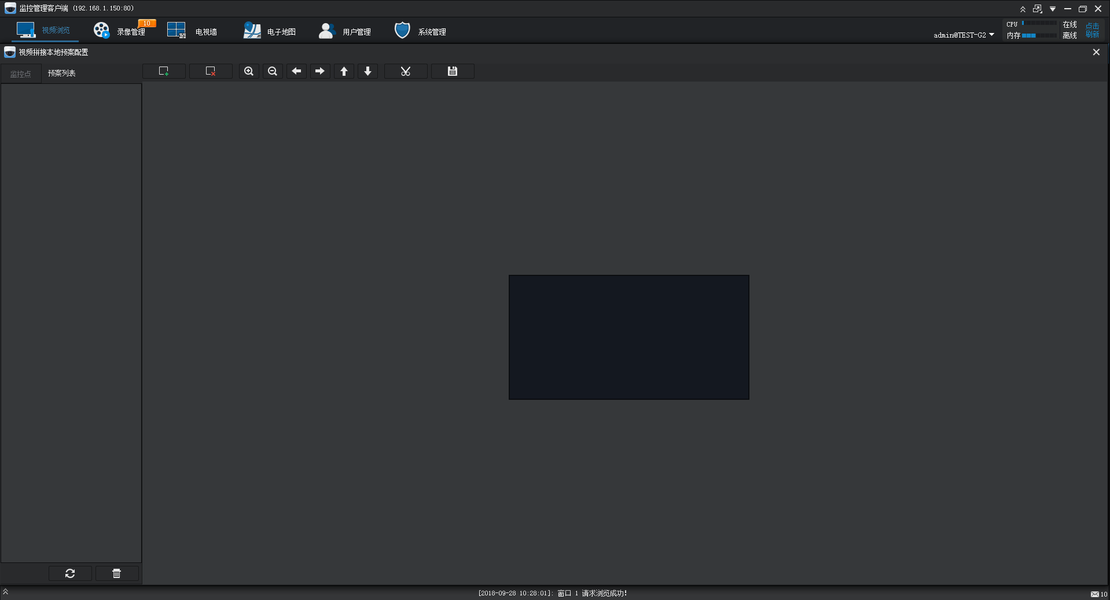Click the move up arrow icon
Screen dimensions: 1110x600
(x=344, y=71)
